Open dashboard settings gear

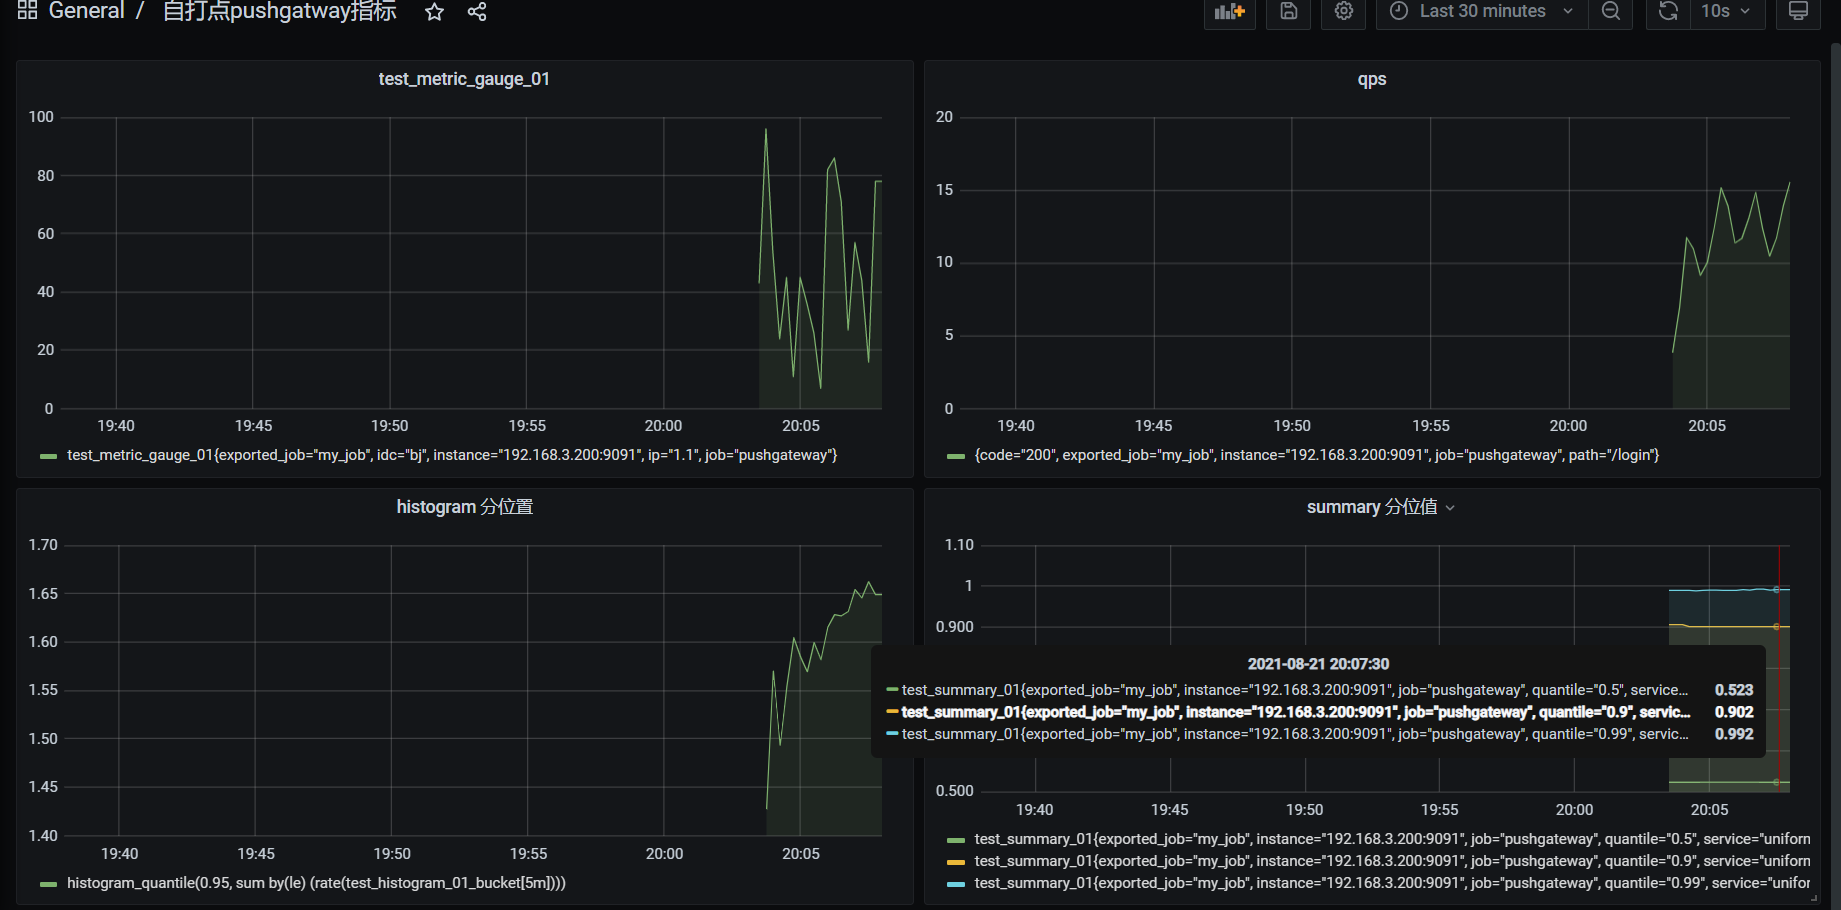click(1344, 12)
